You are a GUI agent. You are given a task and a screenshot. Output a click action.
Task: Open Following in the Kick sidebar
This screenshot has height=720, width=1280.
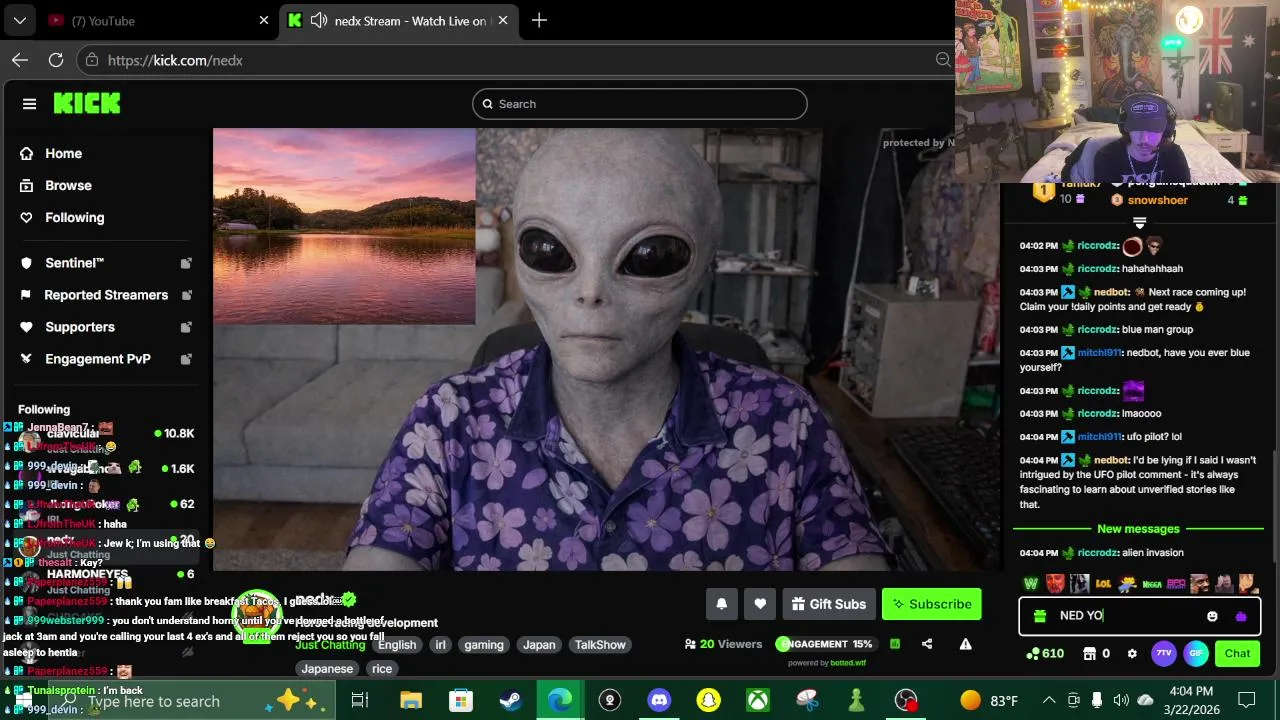[74, 217]
